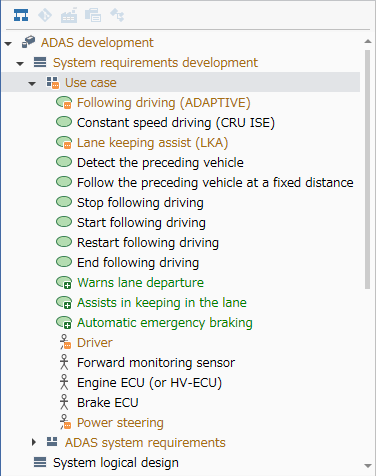Select the structure tree view toolbar icon

tap(21, 15)
